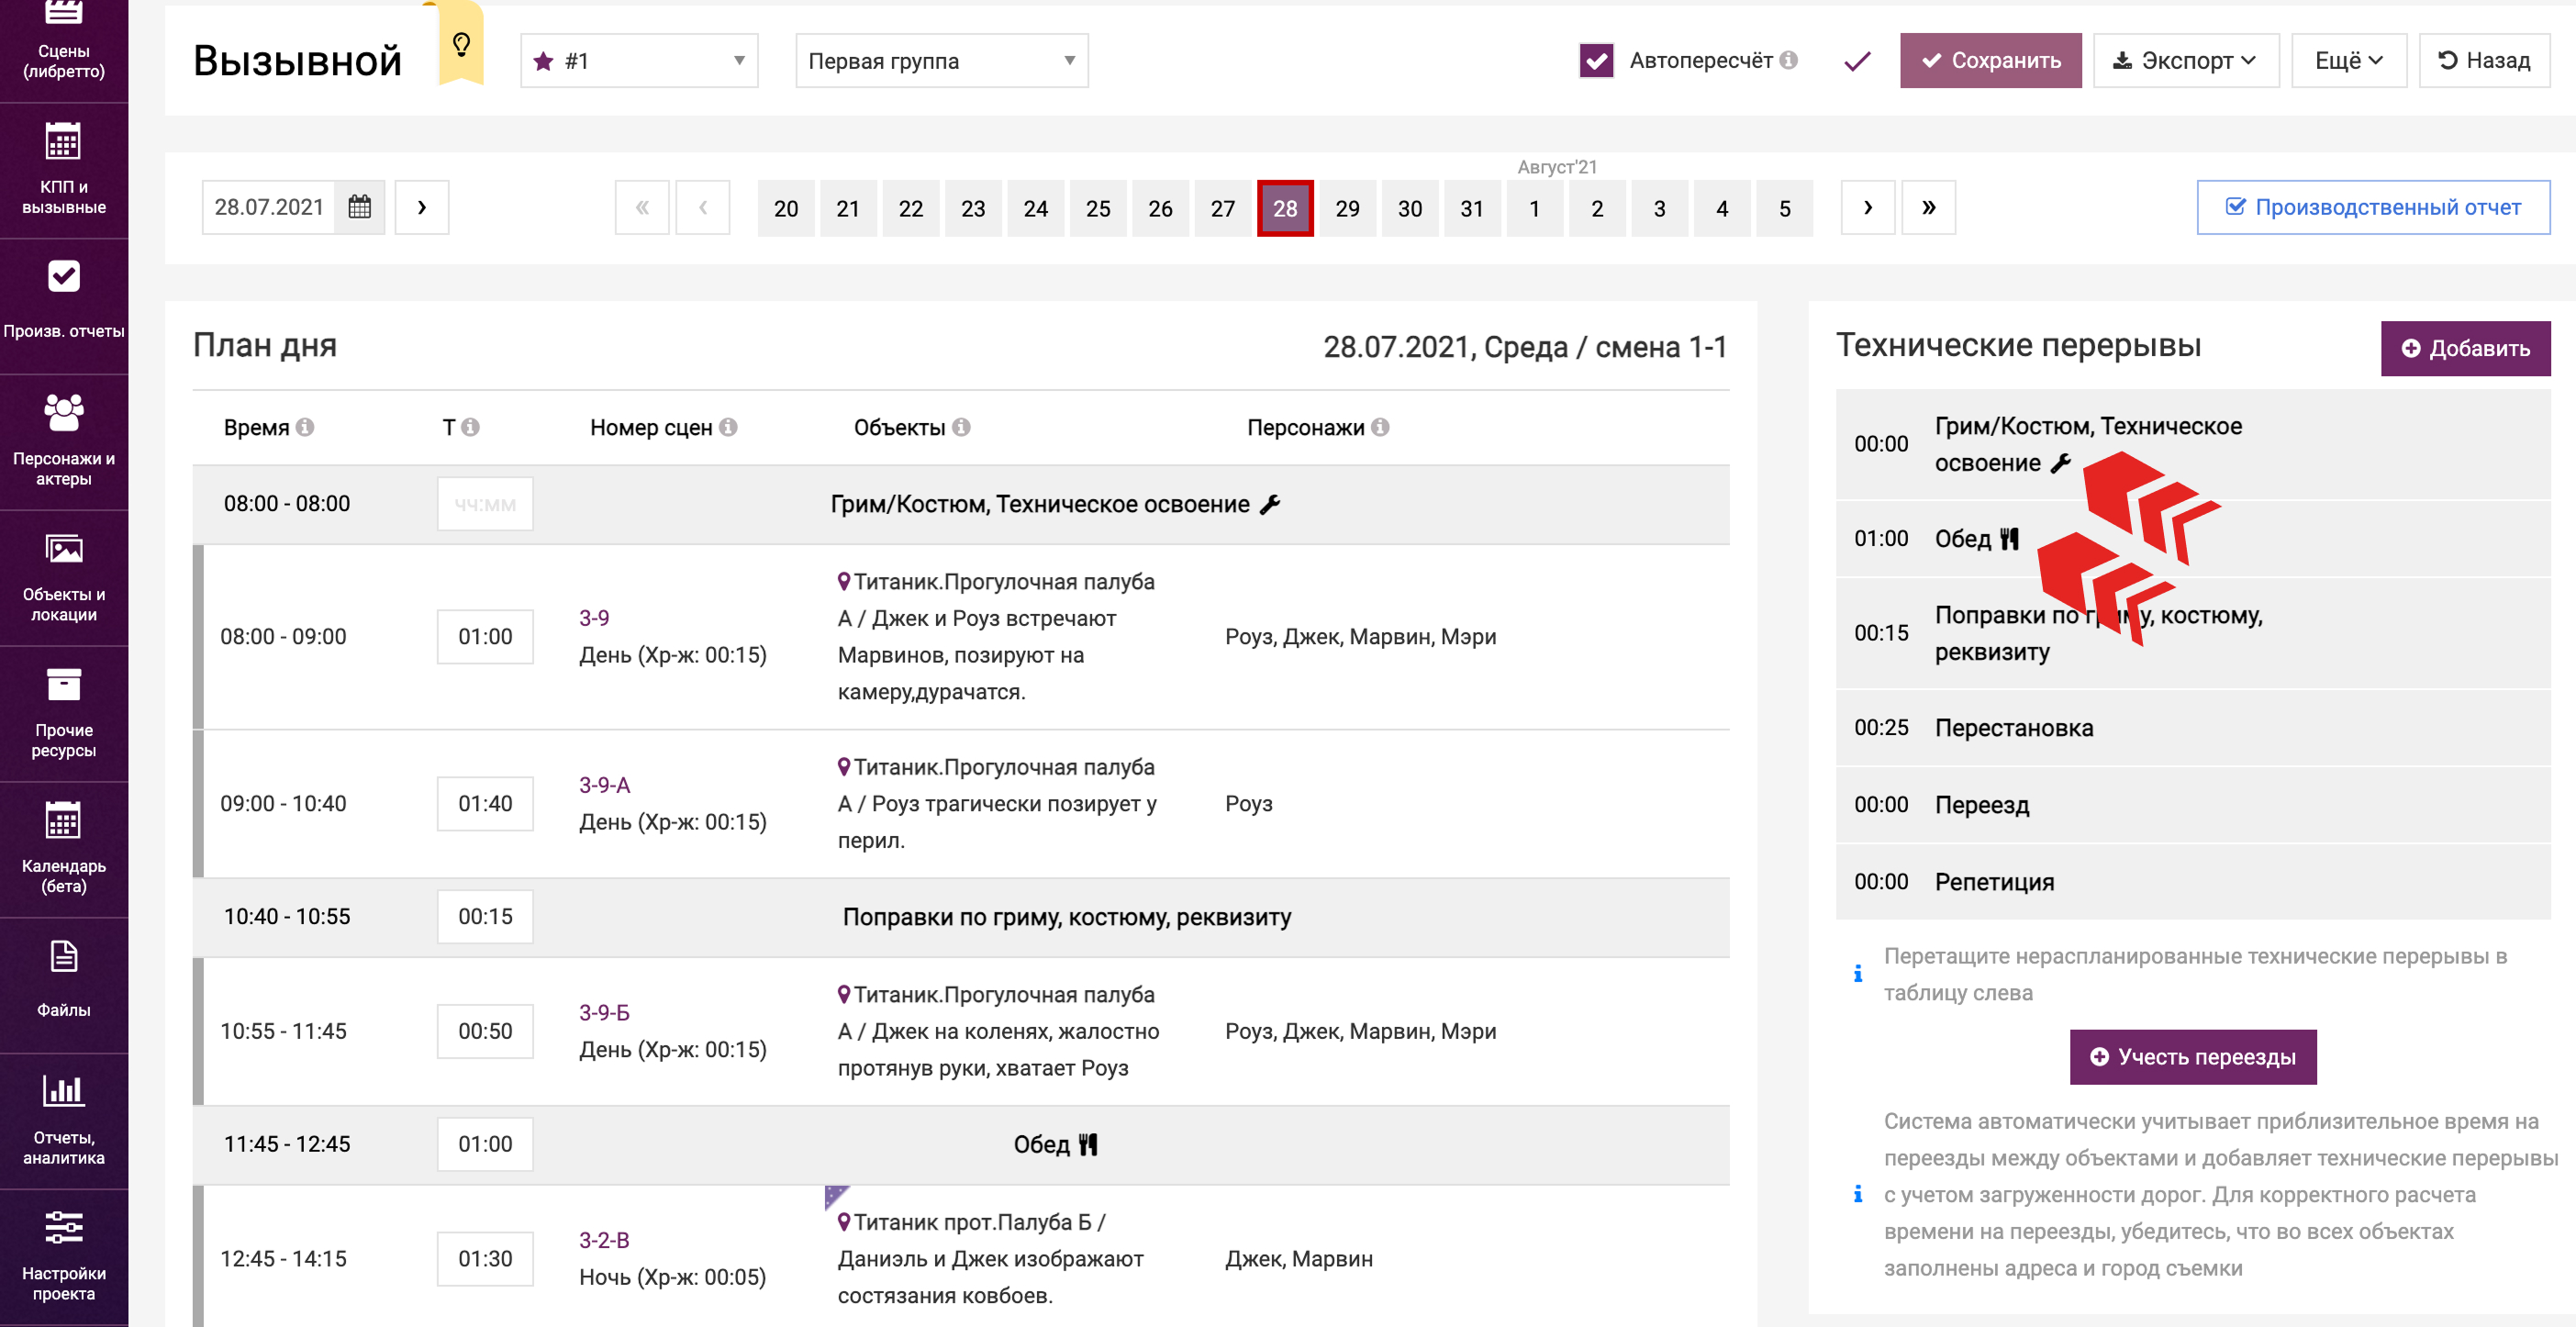Viewport: 2576px width, 1327px height.
Task: Click info icon beside Номер сцен header
Action: point(728,427)
